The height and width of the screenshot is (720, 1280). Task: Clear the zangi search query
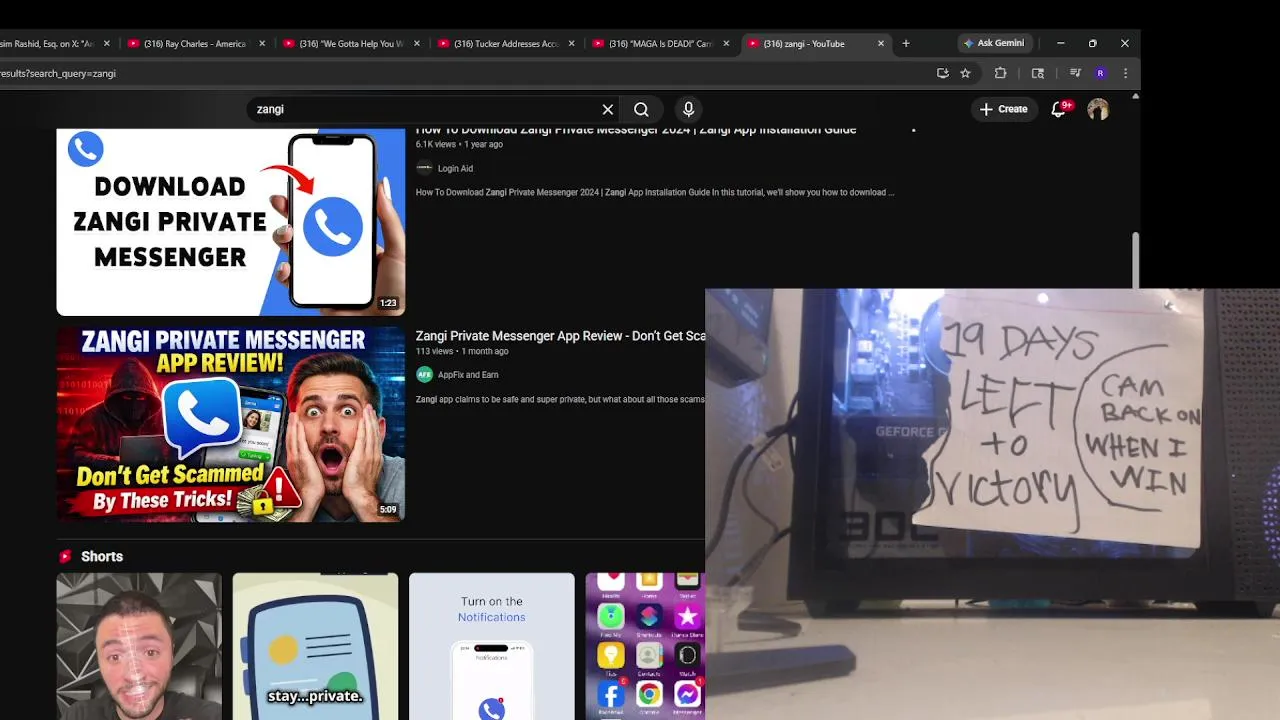pyautogui.click(x=607, y=109)
